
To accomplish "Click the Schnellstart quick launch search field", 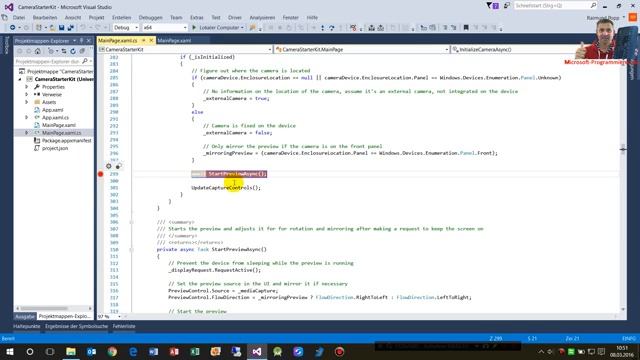I will pyautogui.click(x=555, y=5).
